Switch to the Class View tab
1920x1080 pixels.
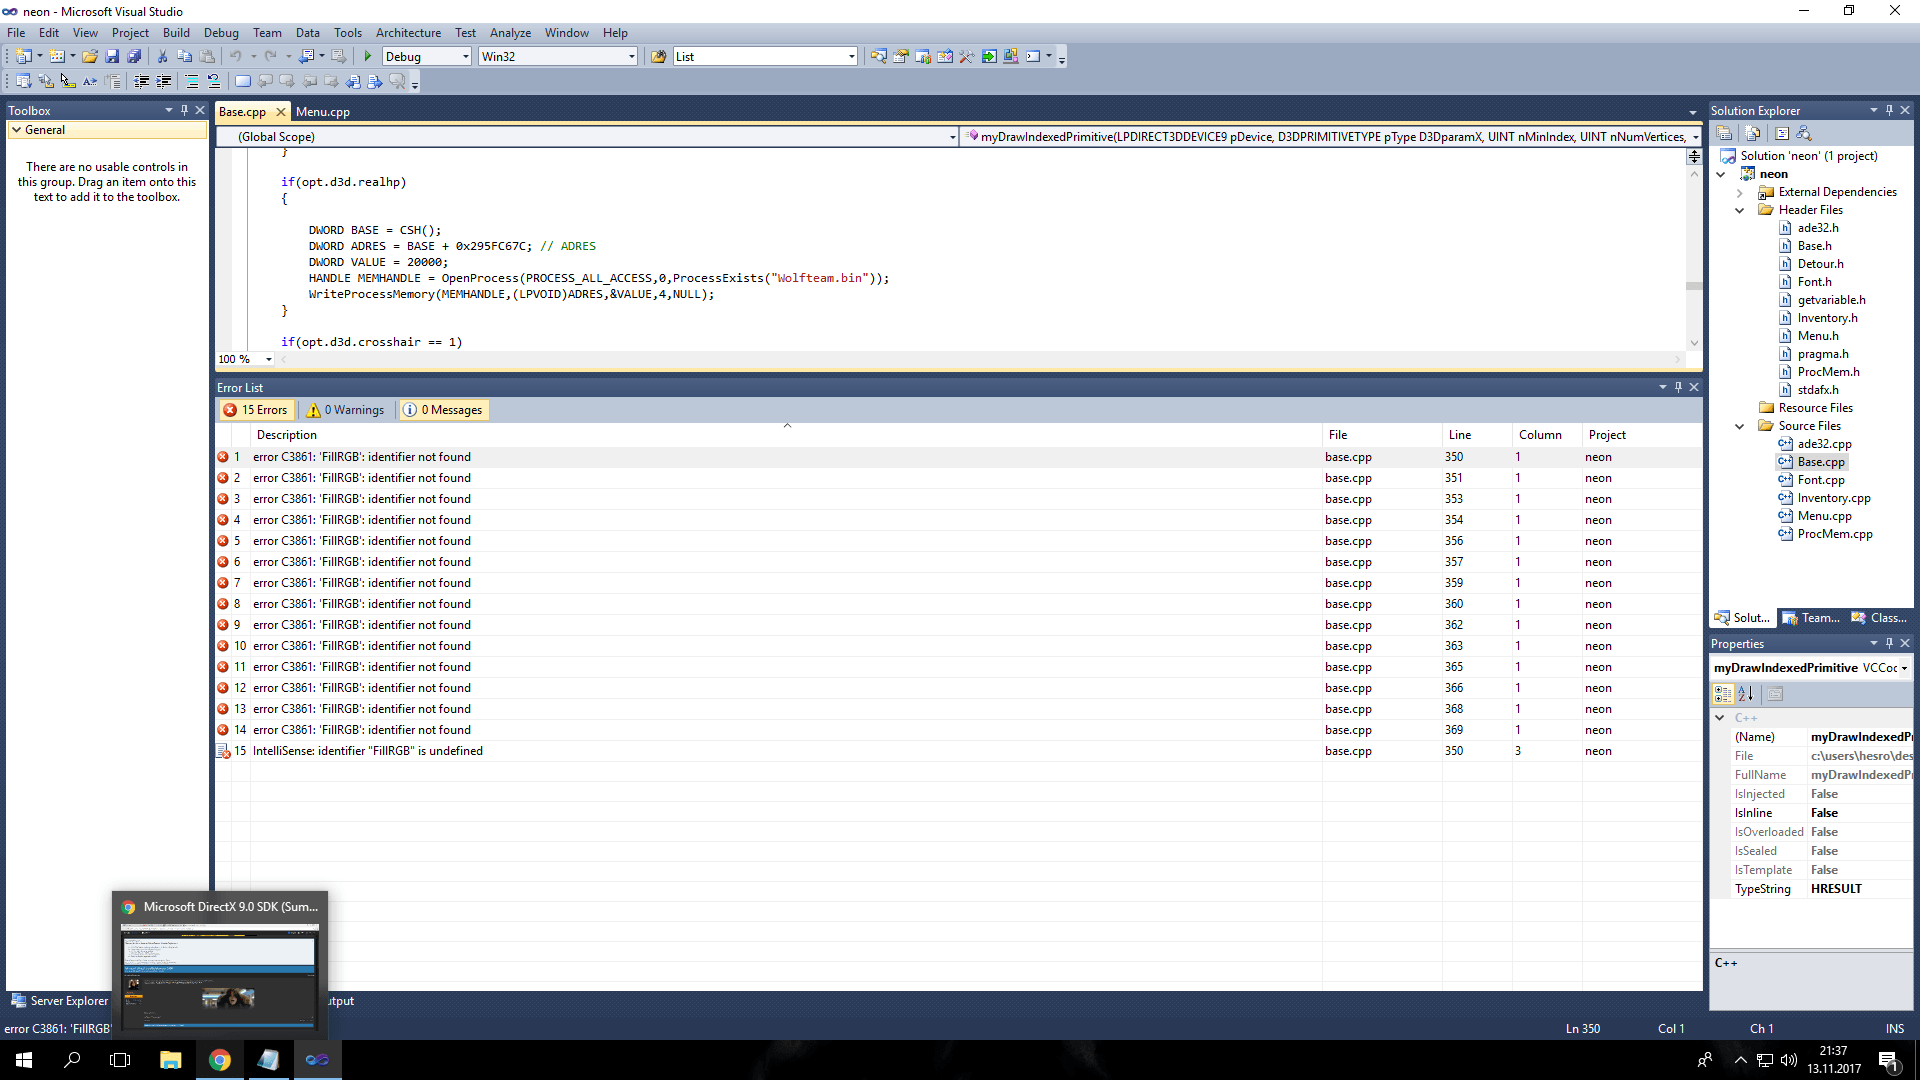[x=1879, y=618]
